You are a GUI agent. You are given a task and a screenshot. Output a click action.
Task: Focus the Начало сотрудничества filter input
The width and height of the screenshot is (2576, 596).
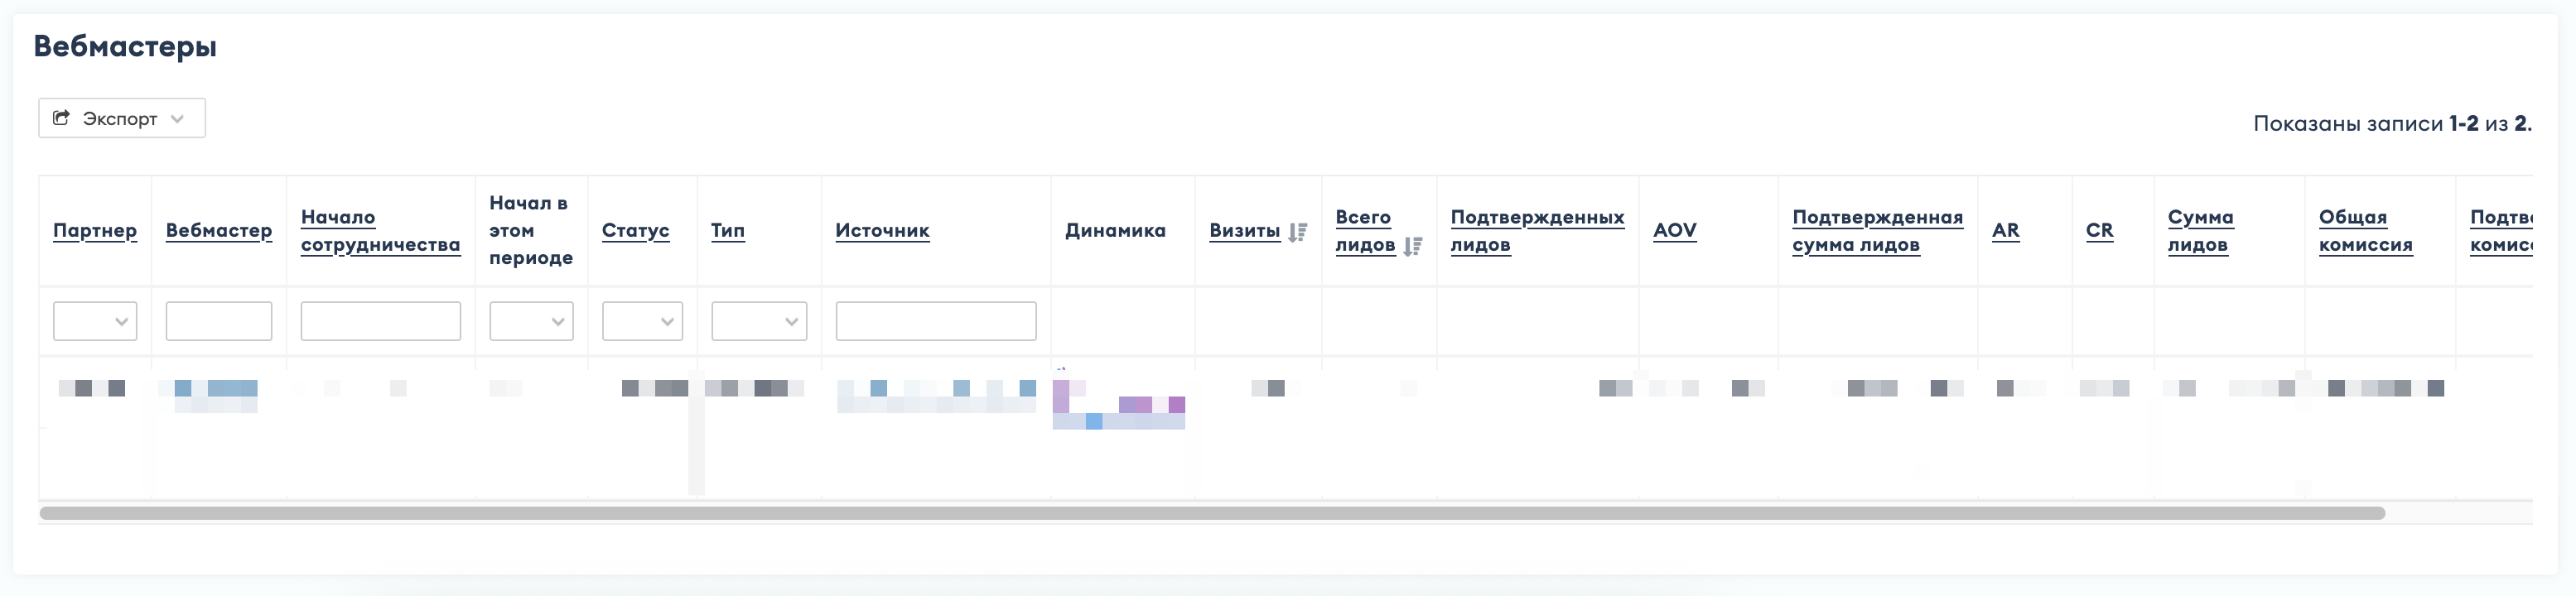pos(381,321)
